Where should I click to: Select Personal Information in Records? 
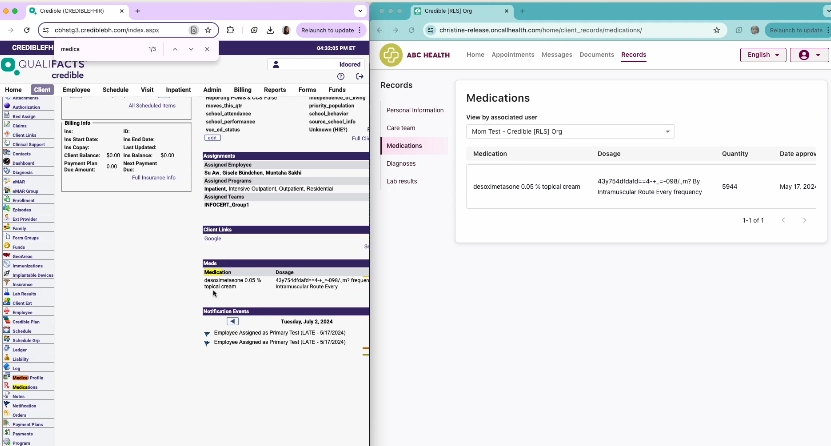(x=415, y=110)
